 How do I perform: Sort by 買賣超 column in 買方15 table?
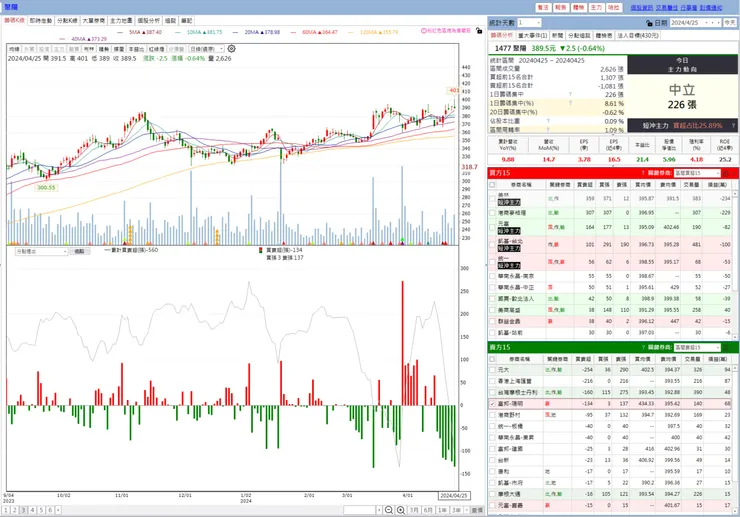click(584, 185)
